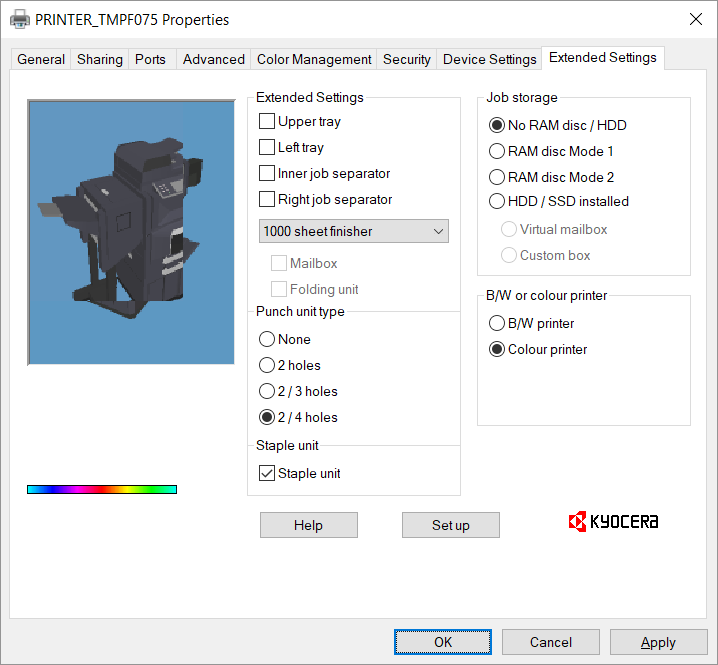Uncheck the Staple unit checkbox
Viewport: 718px width, 665px height.
[x=267, y=474]
